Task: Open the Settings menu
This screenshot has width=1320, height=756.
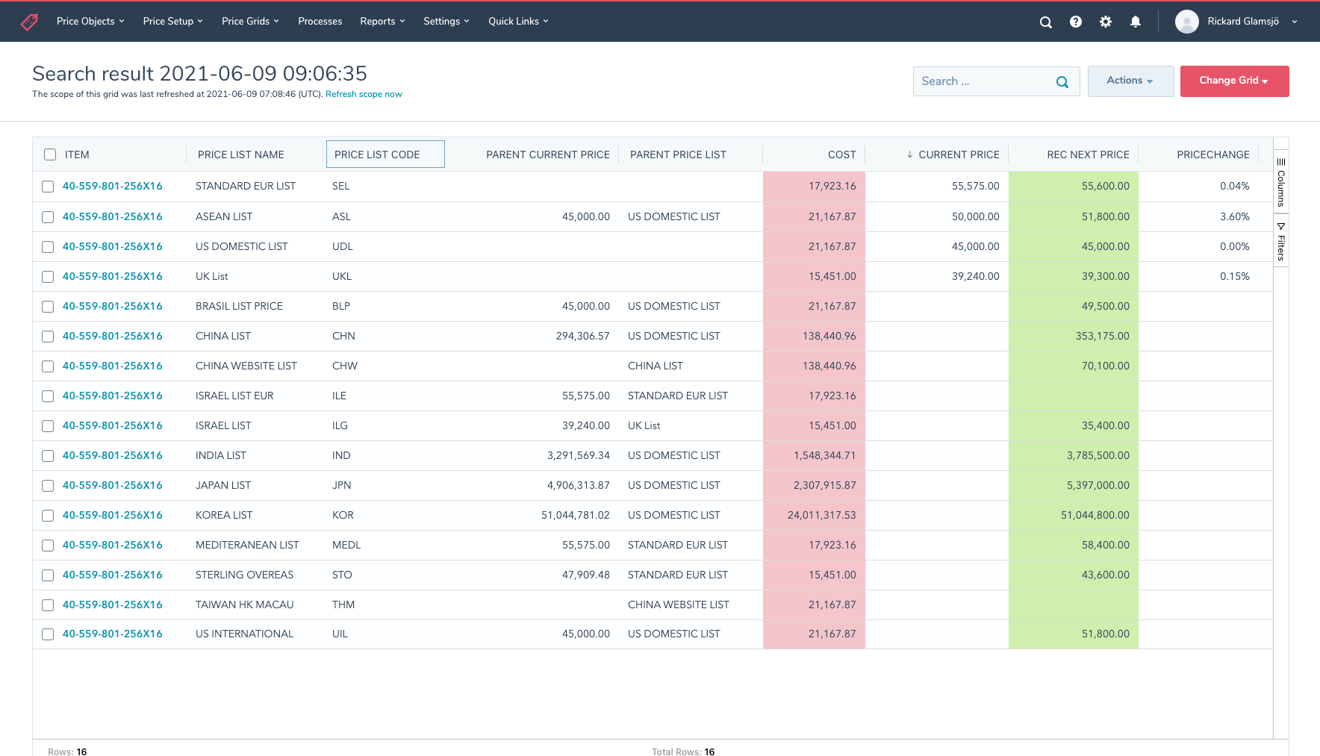Action: pos(446,21)
